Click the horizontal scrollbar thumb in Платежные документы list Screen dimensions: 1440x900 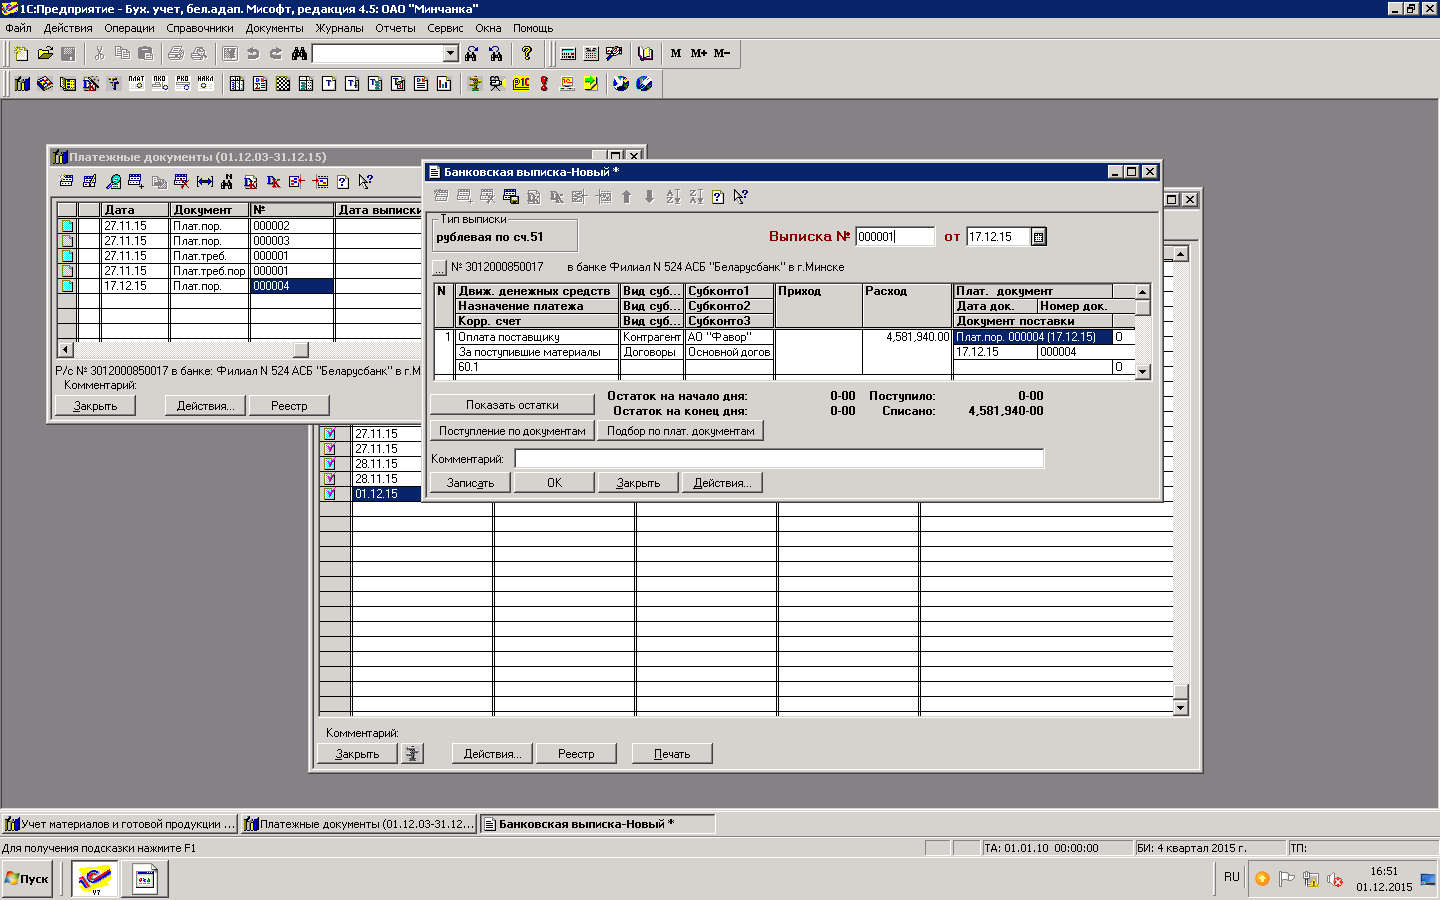[300, 350]
